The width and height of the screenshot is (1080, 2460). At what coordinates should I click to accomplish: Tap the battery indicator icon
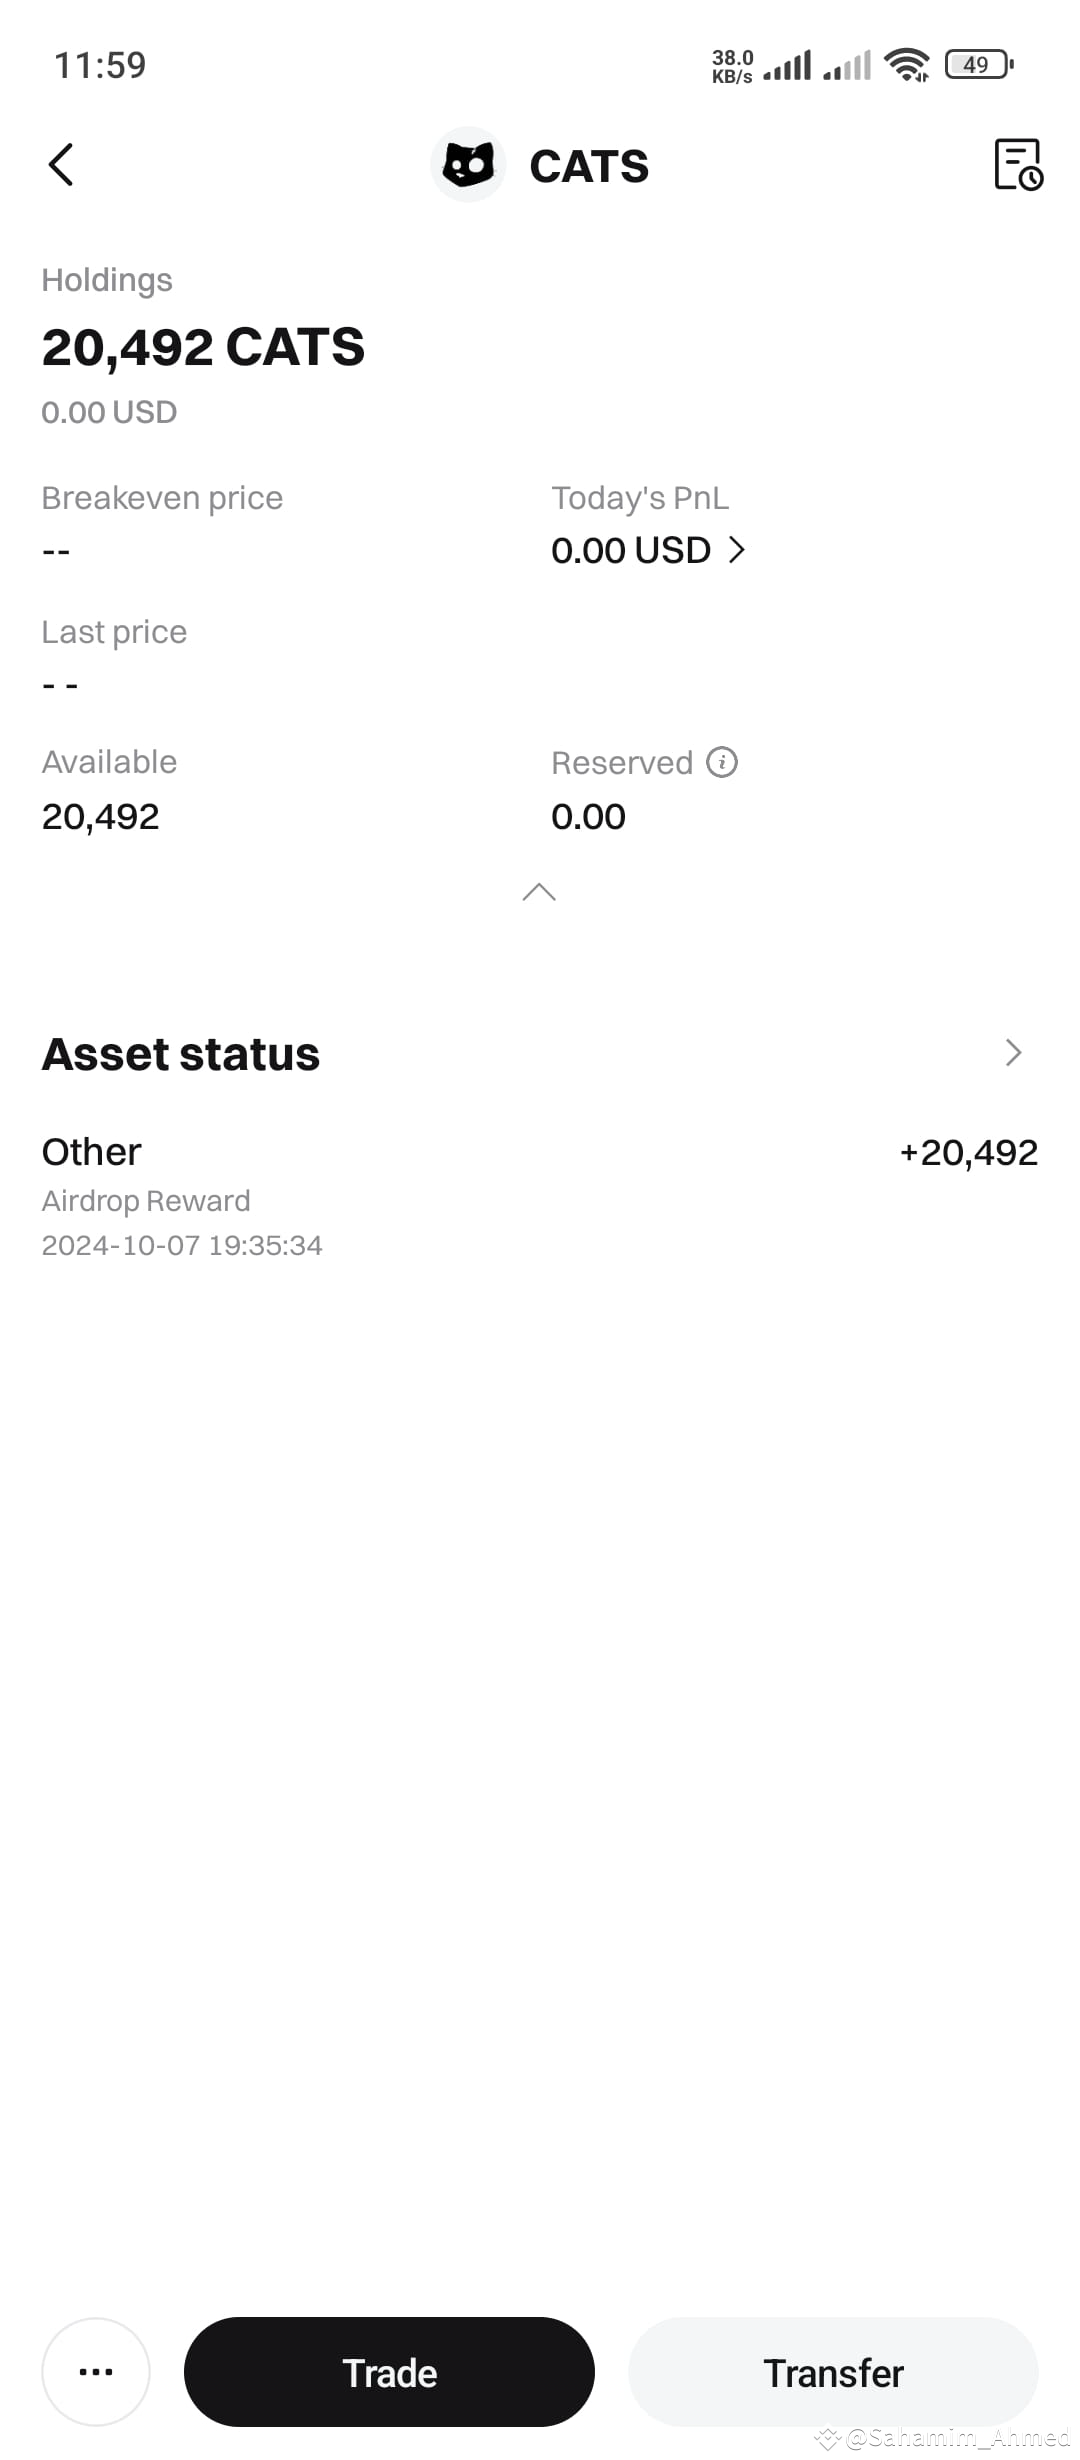(x=980, y=65)
